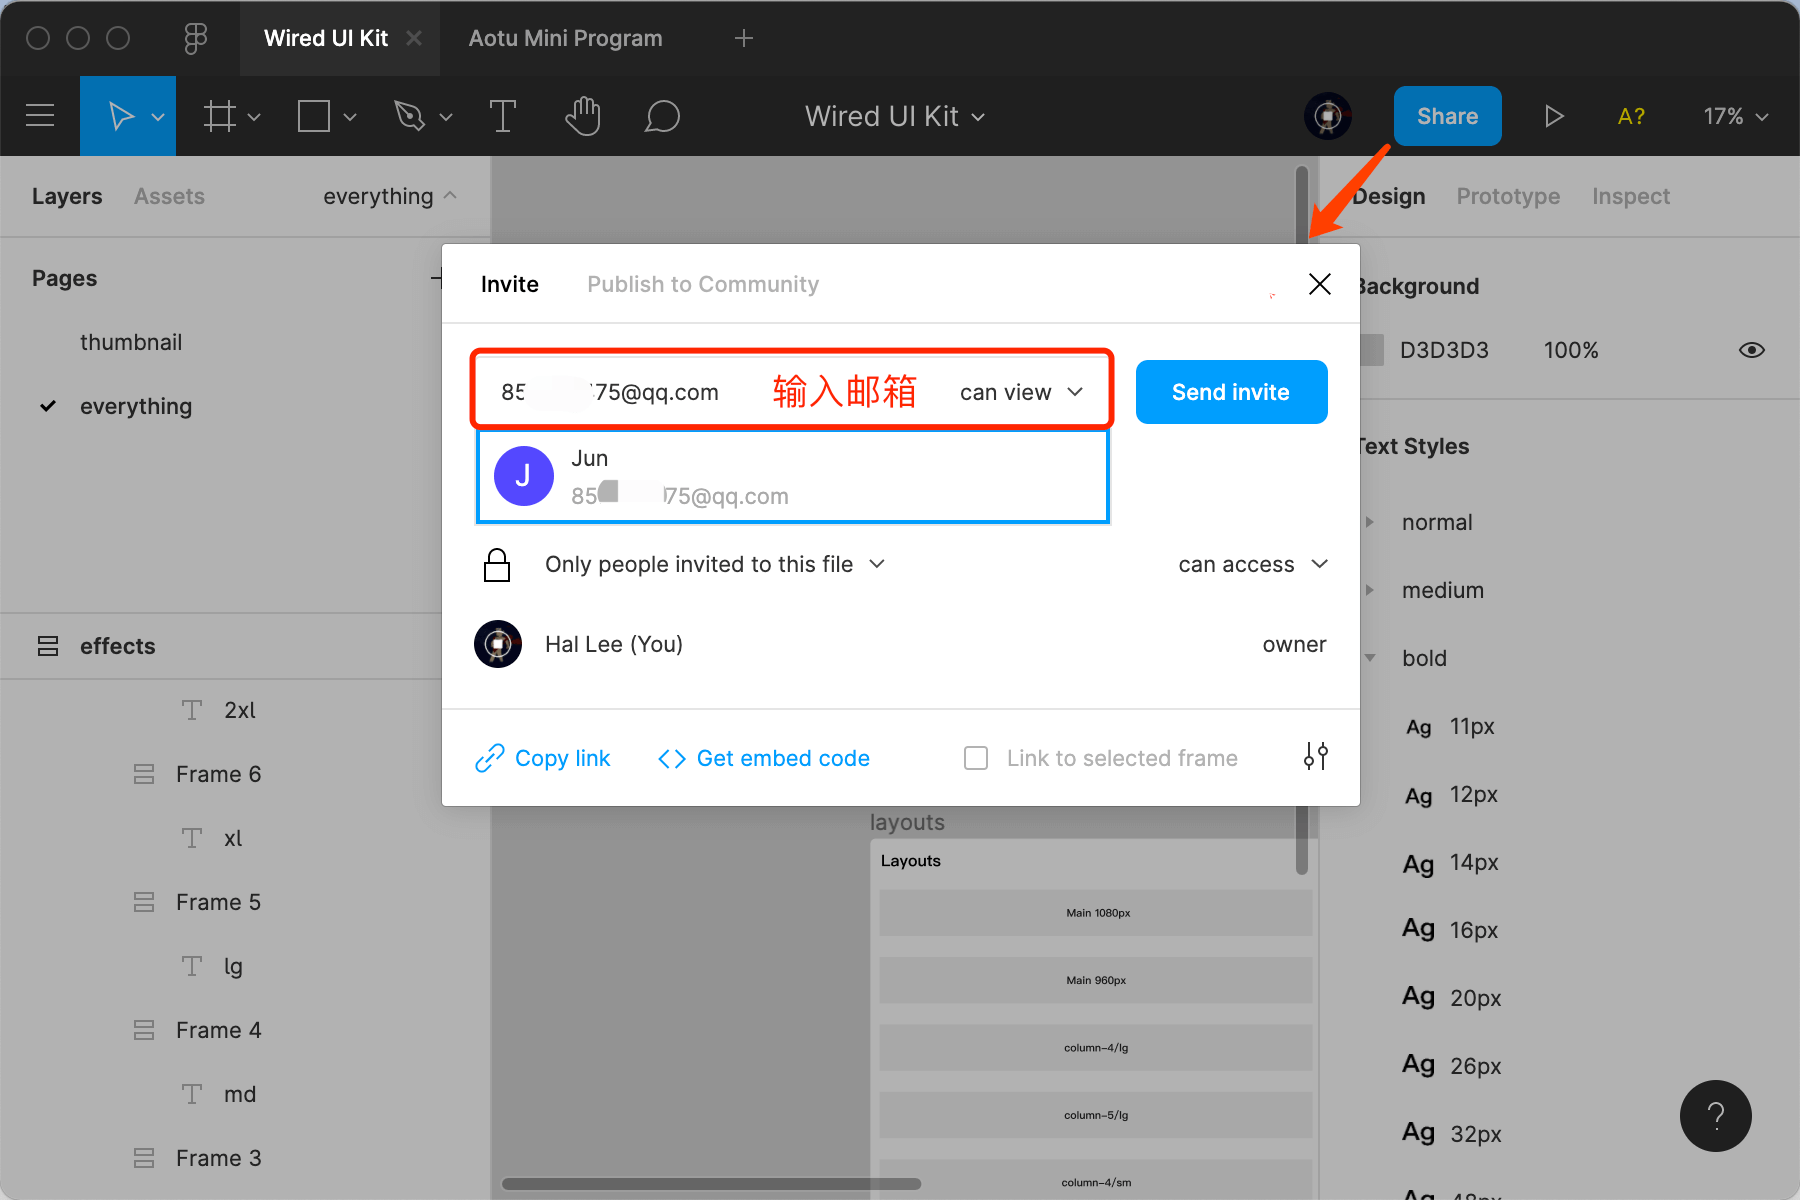Image resolution: width=1800 pixels, height=1200 pixels.
Task: Select the Pen tool
Action: (410, 116)
